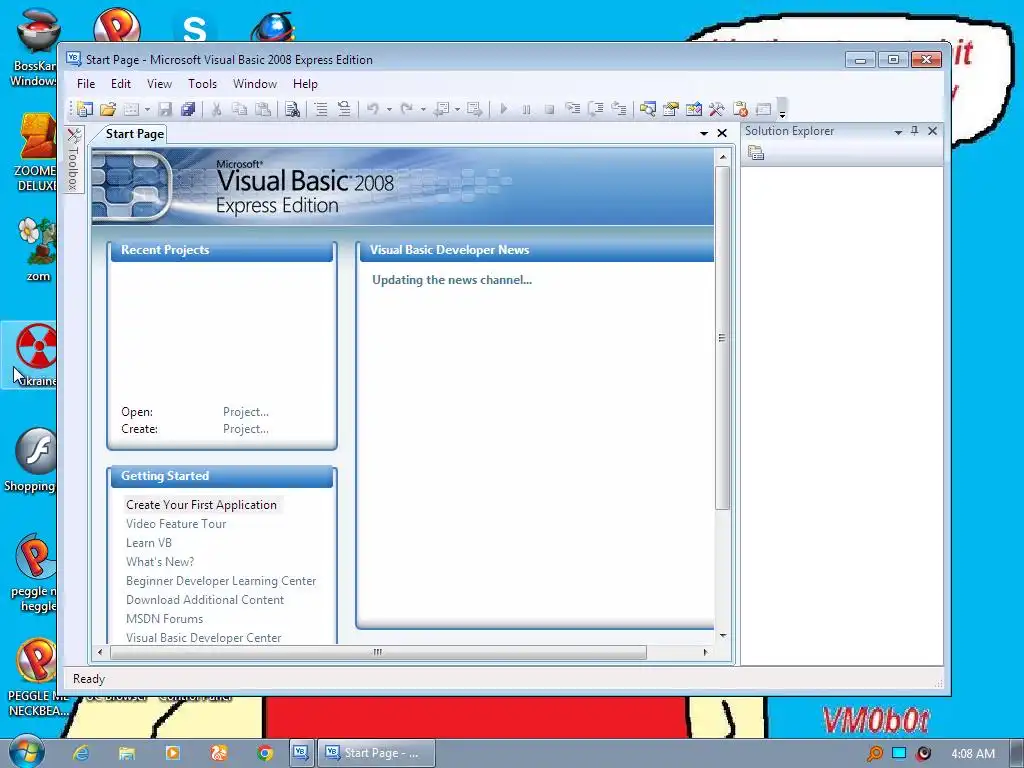Open Solution Explorer via toolbar icon
The height and width of the screenshot is (768, 1024).
coord(647,109)
